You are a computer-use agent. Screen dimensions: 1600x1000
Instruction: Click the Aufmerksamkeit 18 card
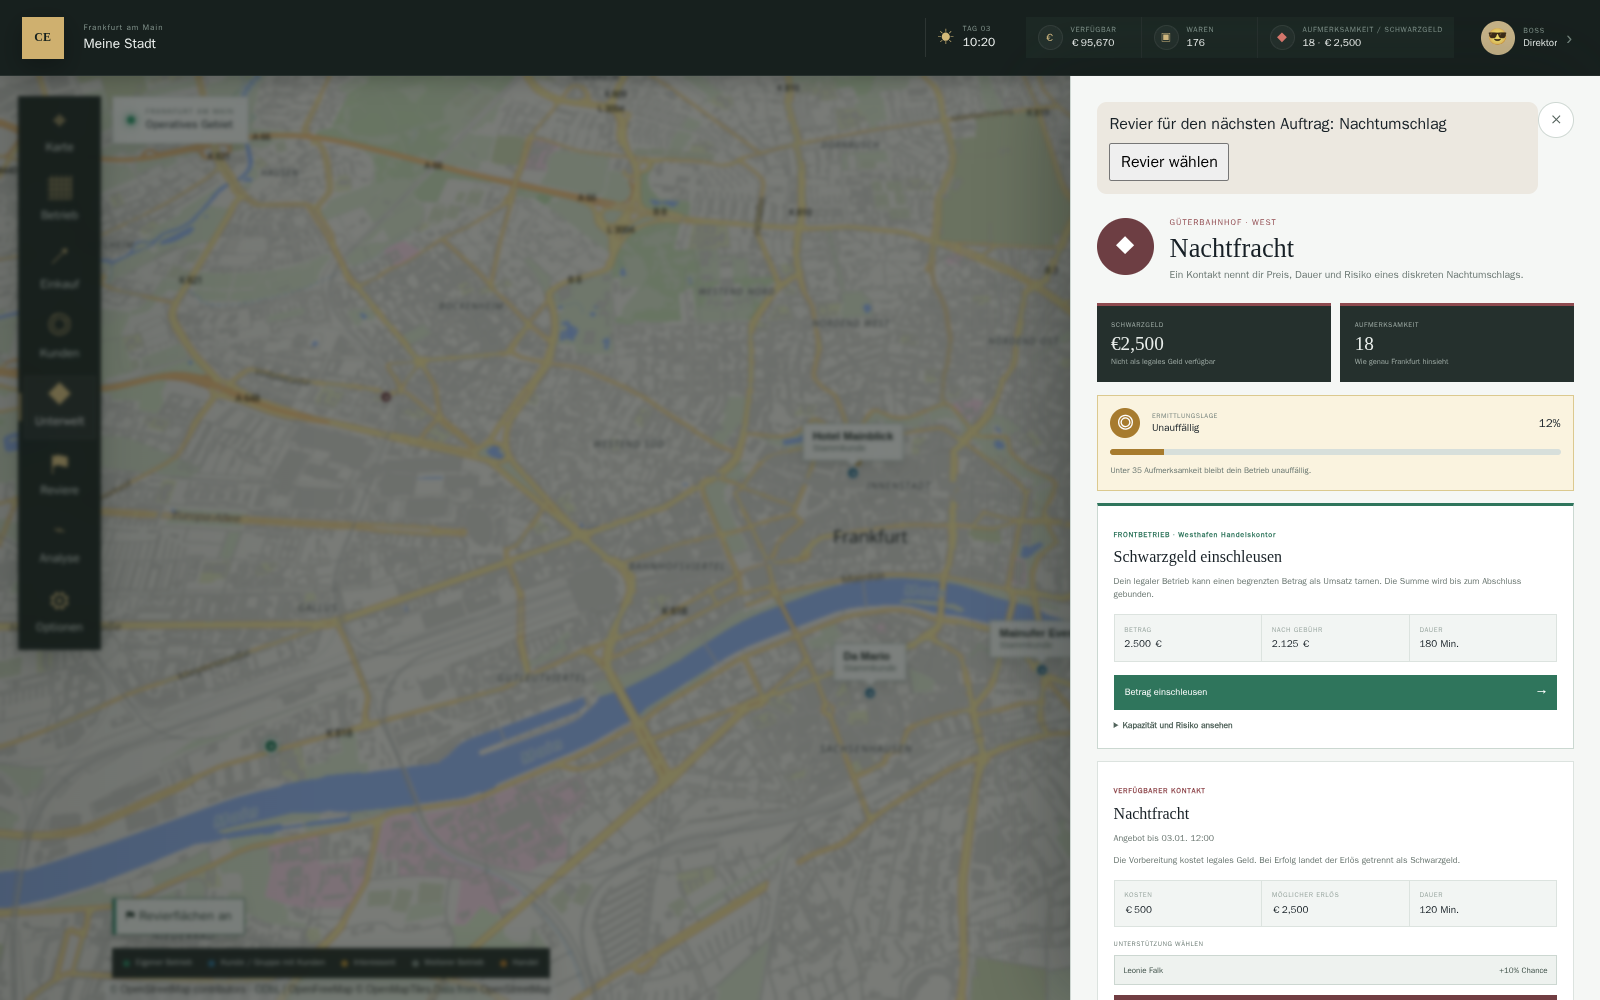point(1456,342)
